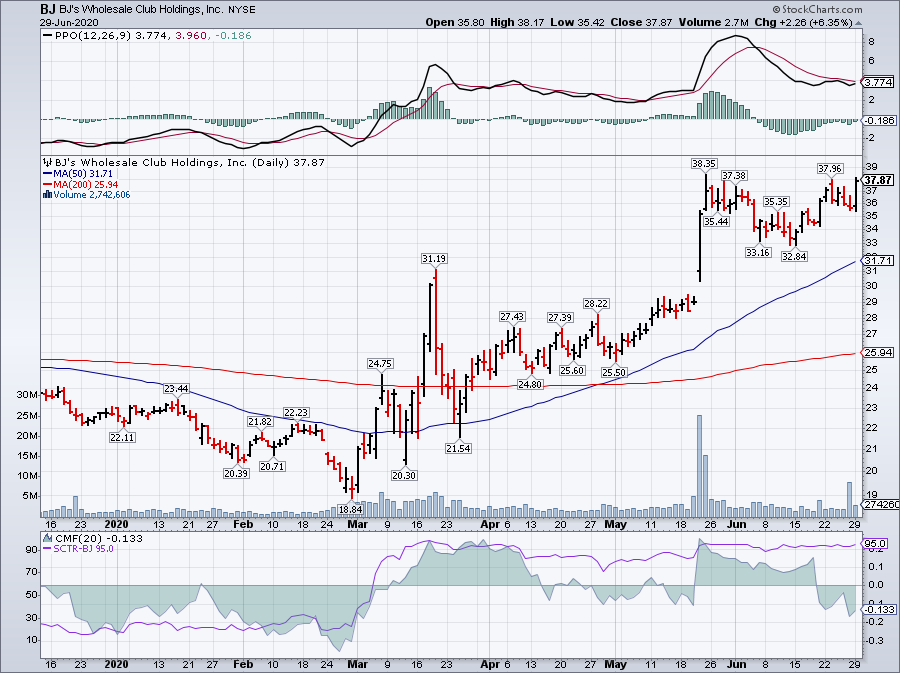The image size is (900, 673).
Task: Click the 18.84 March low annotation
Action: point(350,509)
